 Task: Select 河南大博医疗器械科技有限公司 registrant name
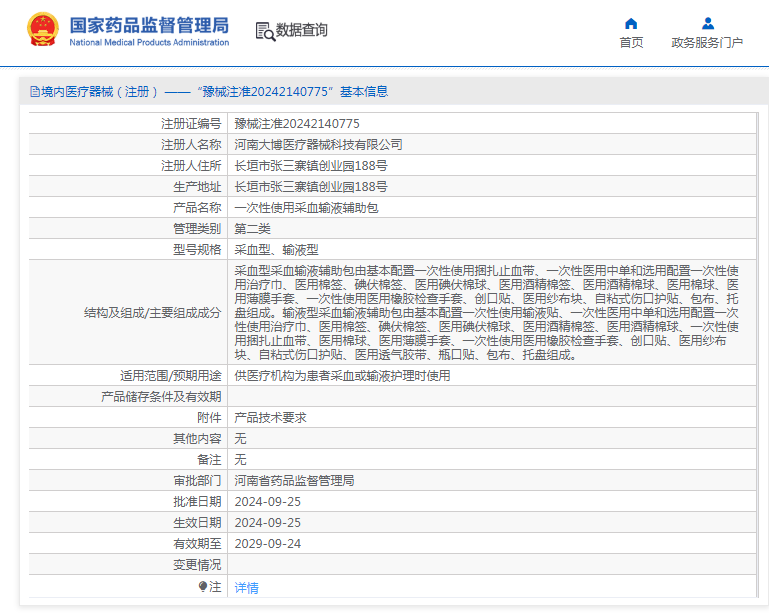click(318, 145)
